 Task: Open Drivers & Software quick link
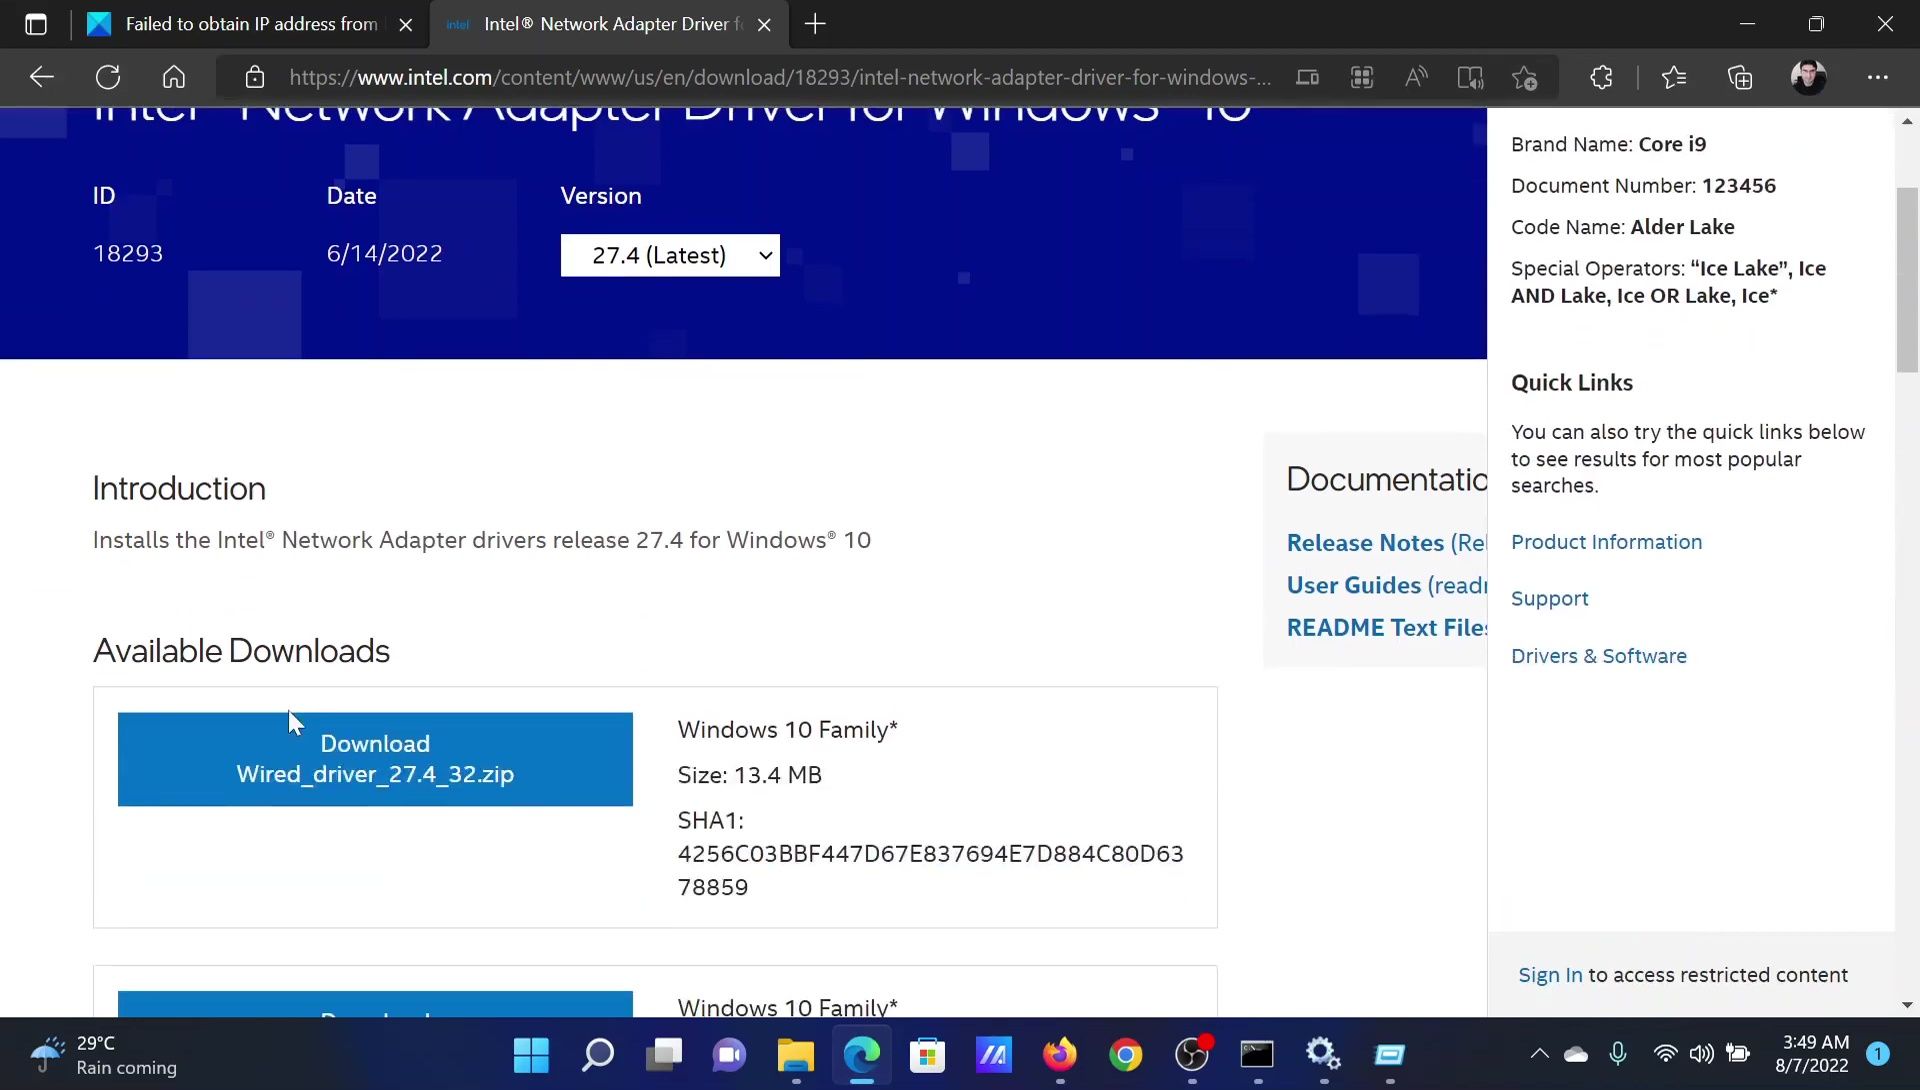(x=1598, y=656)
